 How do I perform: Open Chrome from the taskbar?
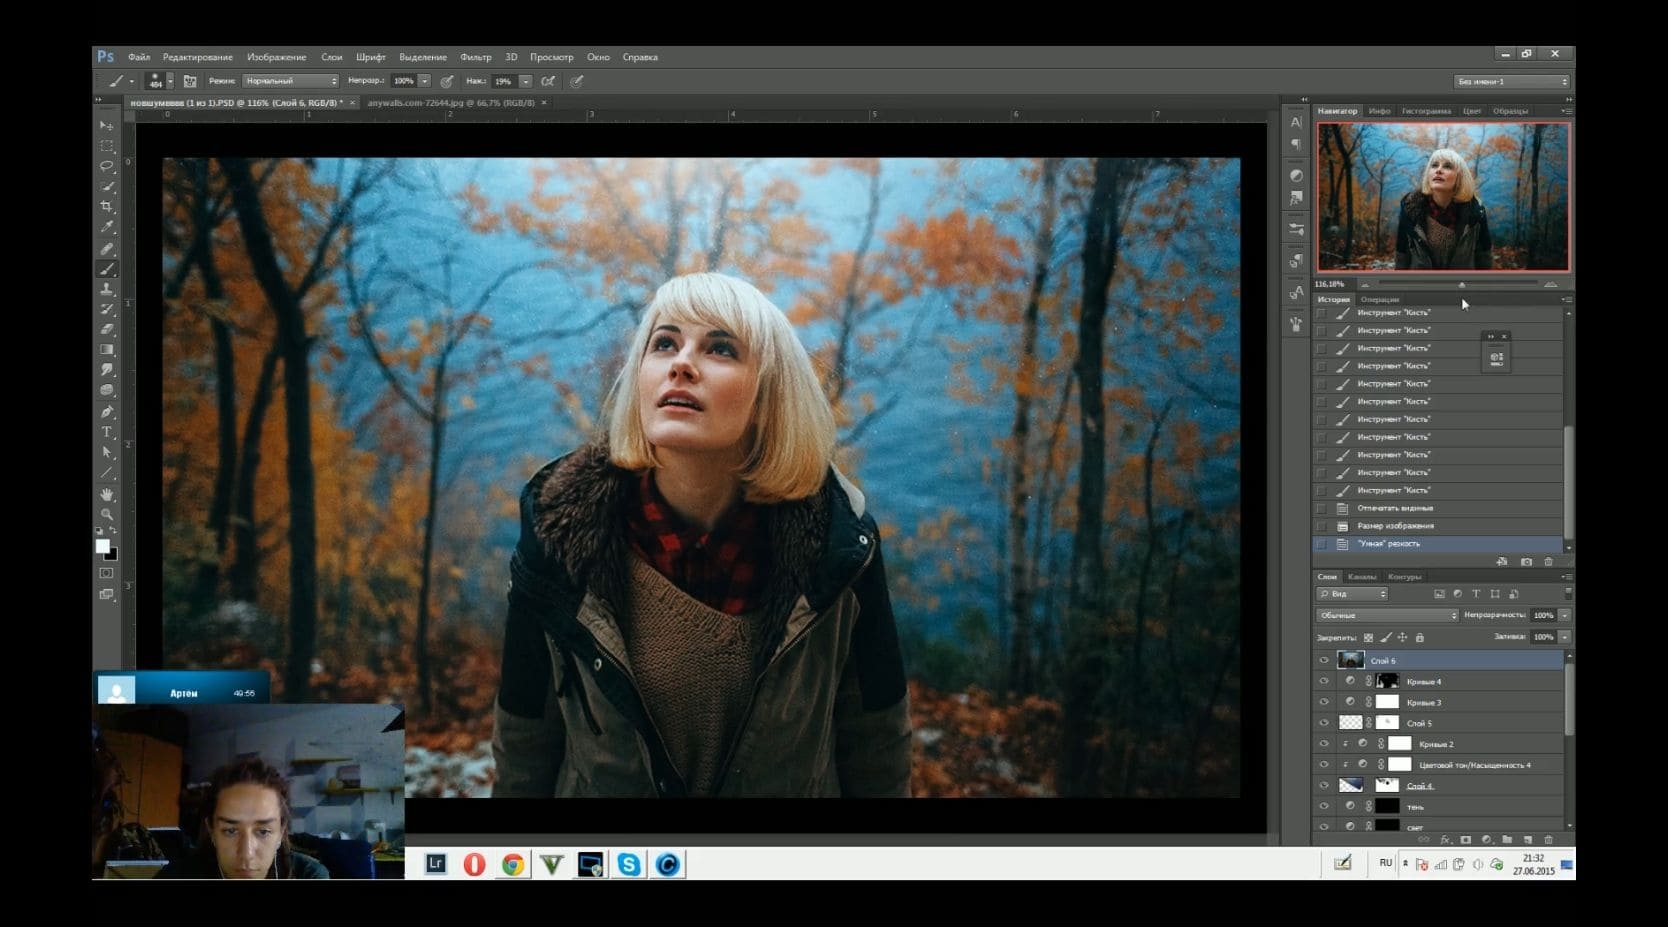(x=513, y=864)
